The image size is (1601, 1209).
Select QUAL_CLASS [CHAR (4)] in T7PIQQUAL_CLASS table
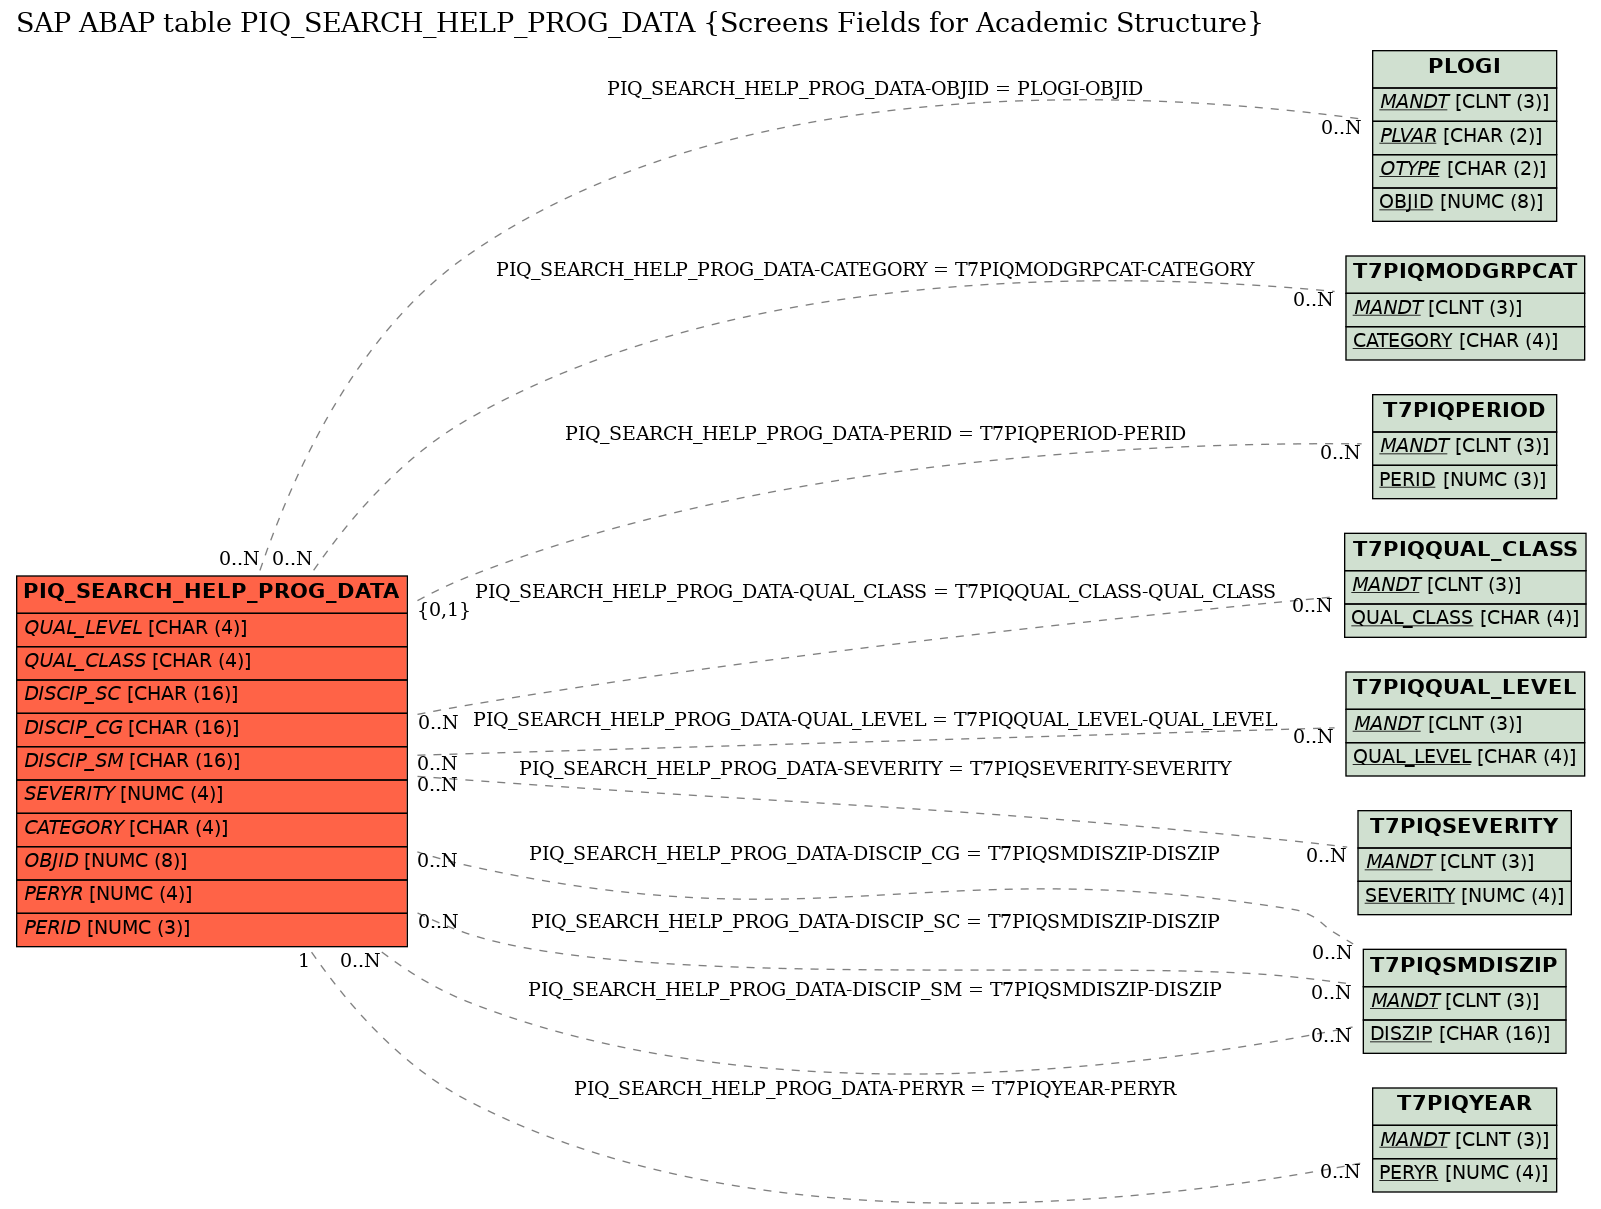[x=1465, y=620]
